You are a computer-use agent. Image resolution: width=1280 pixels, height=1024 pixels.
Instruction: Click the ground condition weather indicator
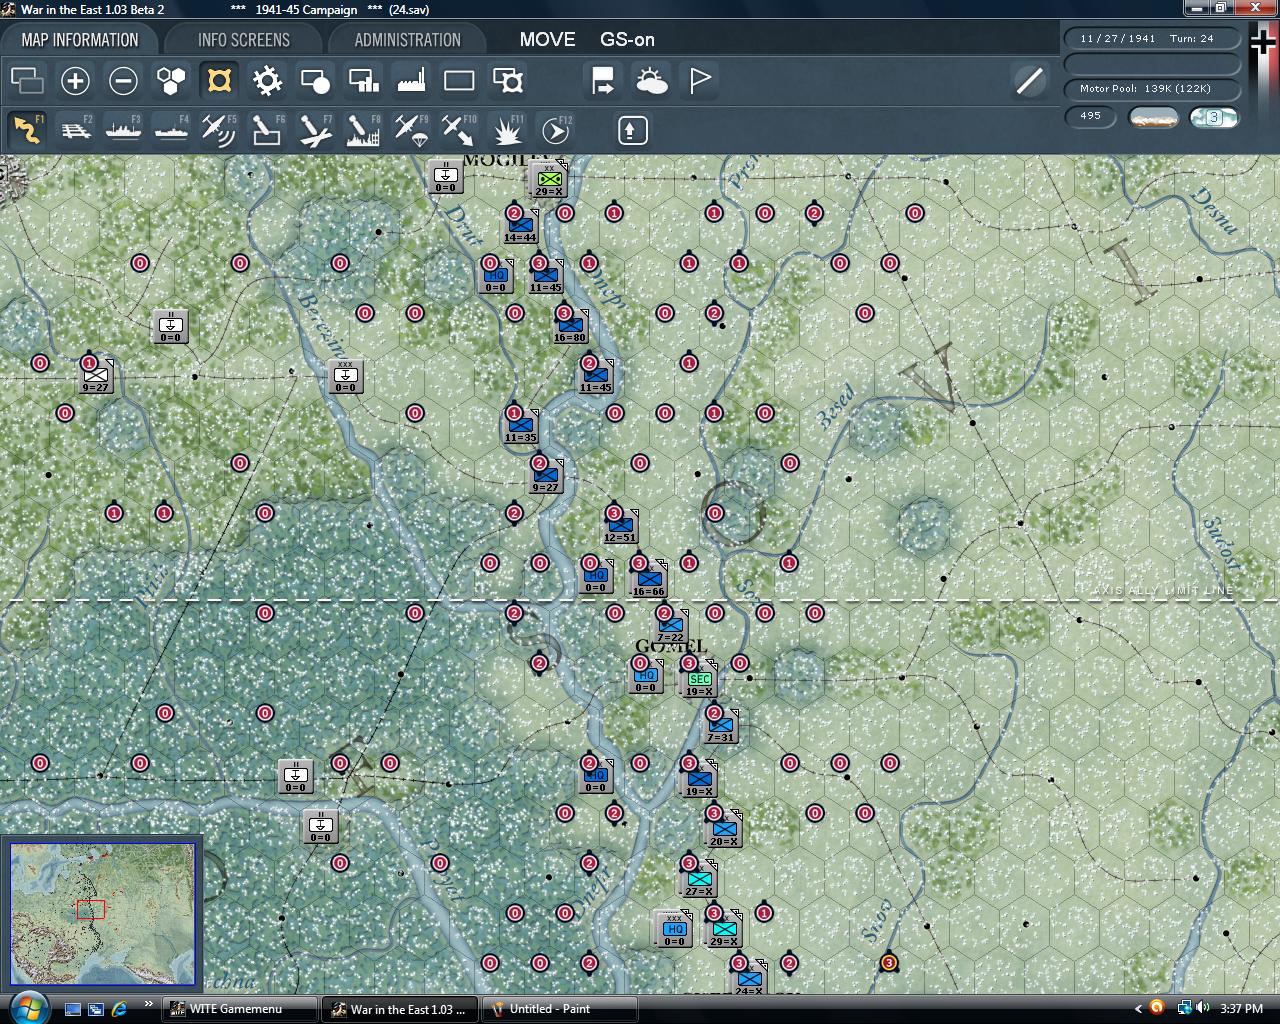(x=1153, y=117)
